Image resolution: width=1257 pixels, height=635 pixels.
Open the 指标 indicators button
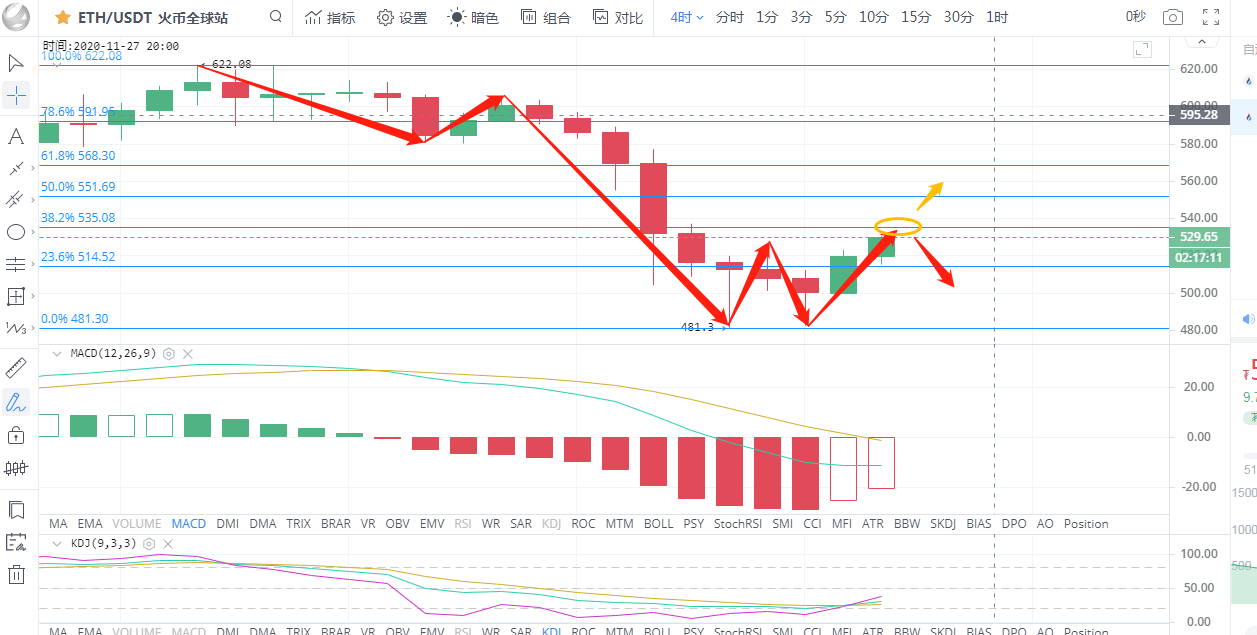[x=330, y=17]
